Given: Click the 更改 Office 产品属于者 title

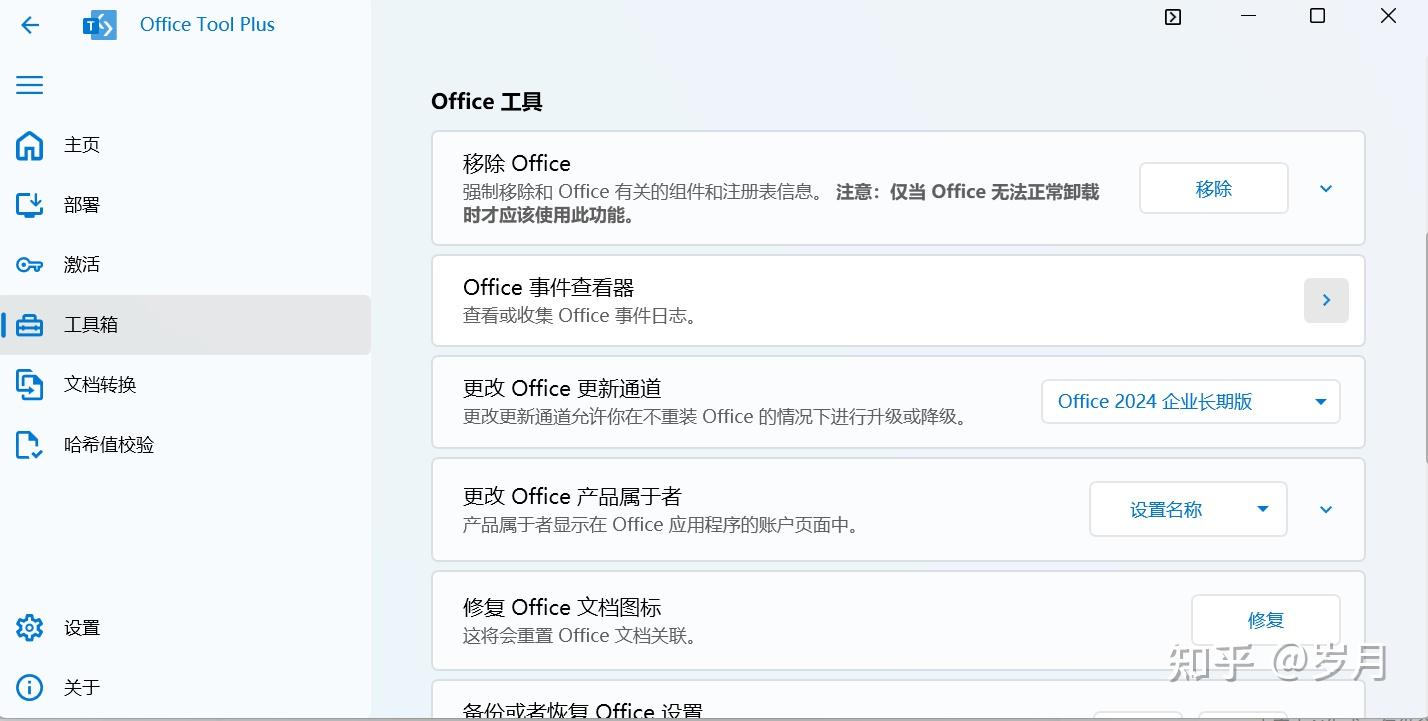Looking at the screenshot, I should coord(572,497).
